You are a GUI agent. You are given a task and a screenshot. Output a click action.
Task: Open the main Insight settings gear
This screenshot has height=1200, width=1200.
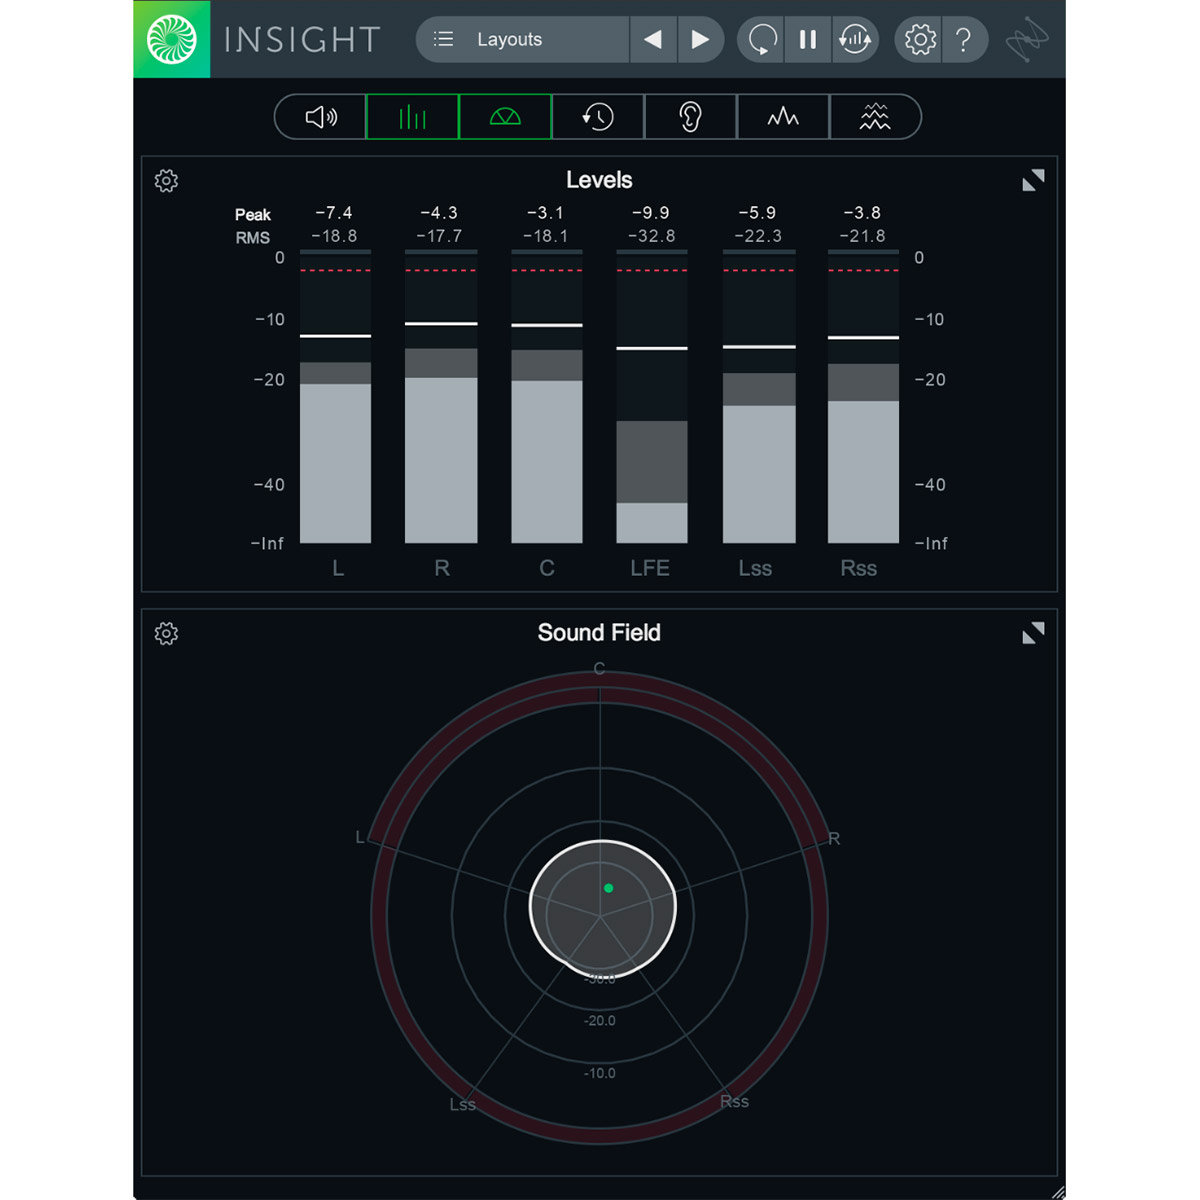point(918,40)
